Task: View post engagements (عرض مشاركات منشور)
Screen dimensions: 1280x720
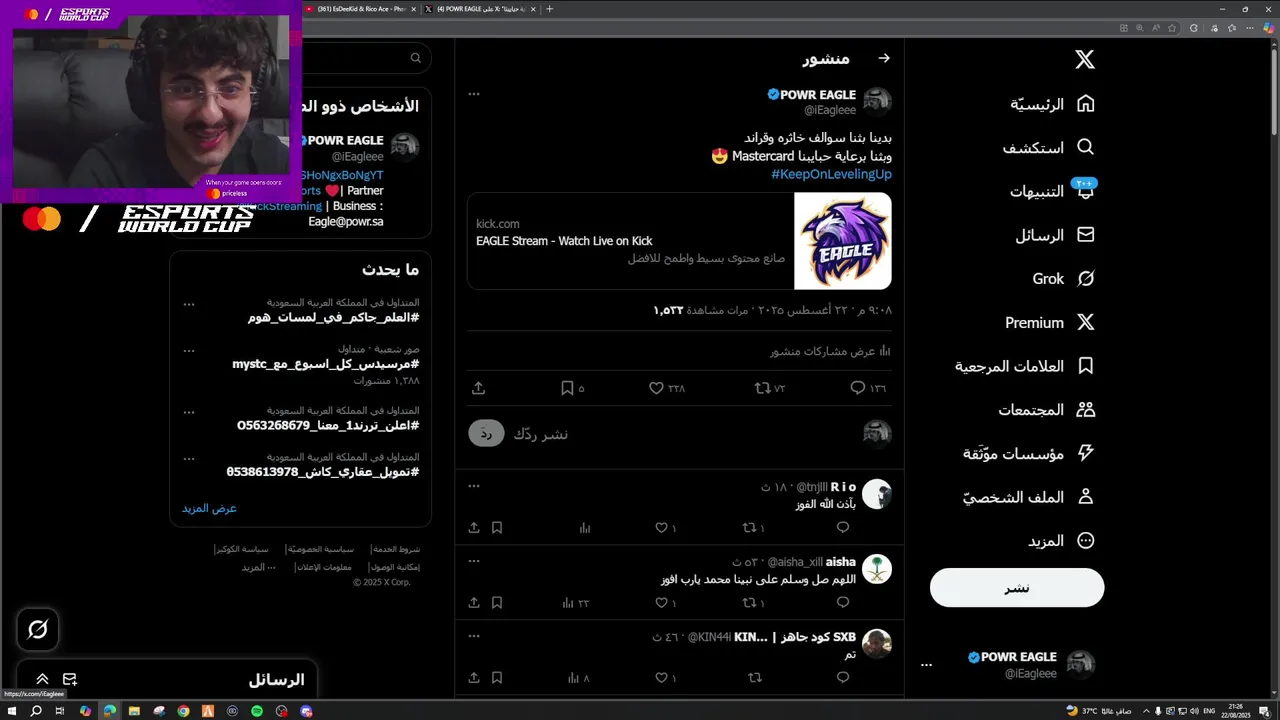Action: 830,351
